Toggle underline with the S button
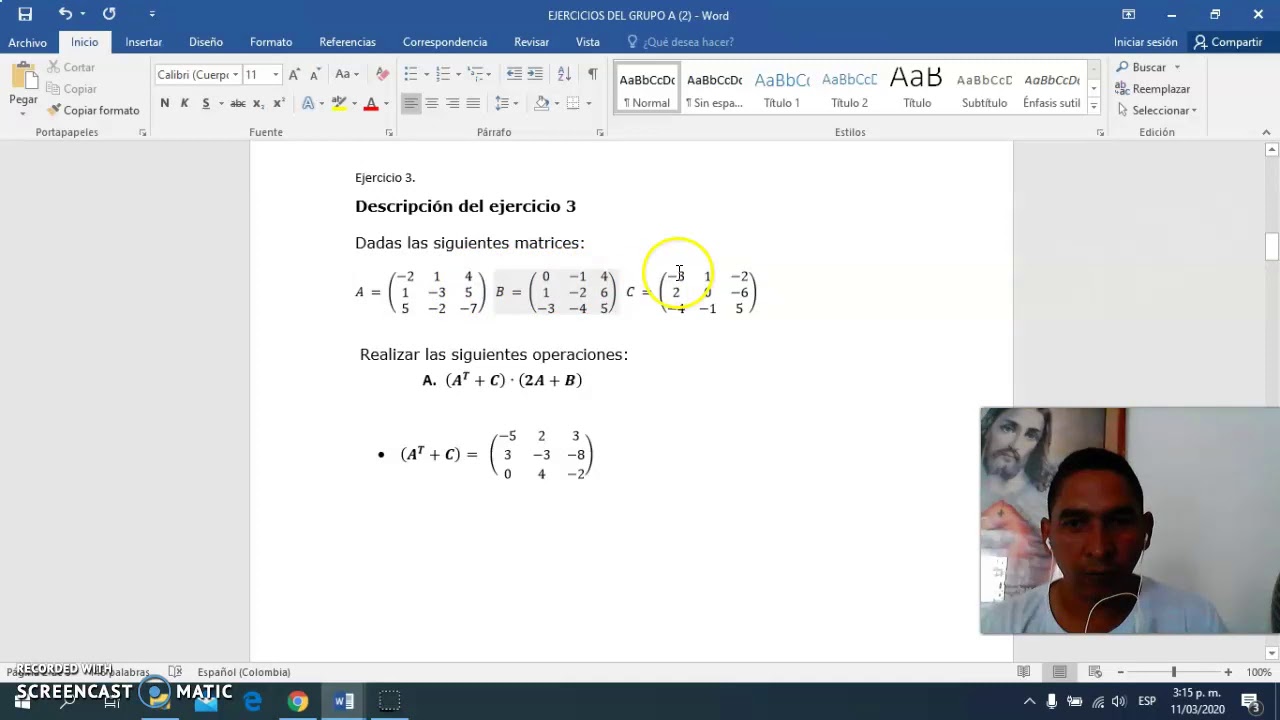Viewport: 1280px width, 720px height. pyautogui.click(x=206, y=103)
